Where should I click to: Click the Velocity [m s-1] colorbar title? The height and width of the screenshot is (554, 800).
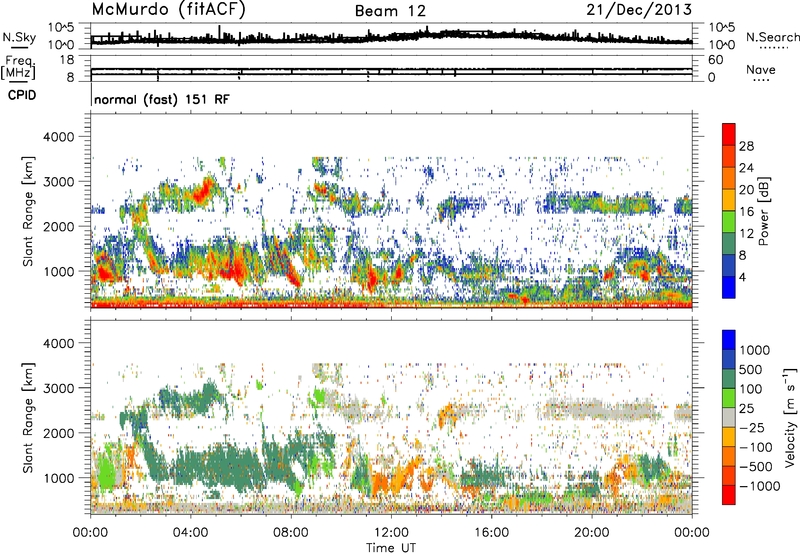(x=790, y=417)
